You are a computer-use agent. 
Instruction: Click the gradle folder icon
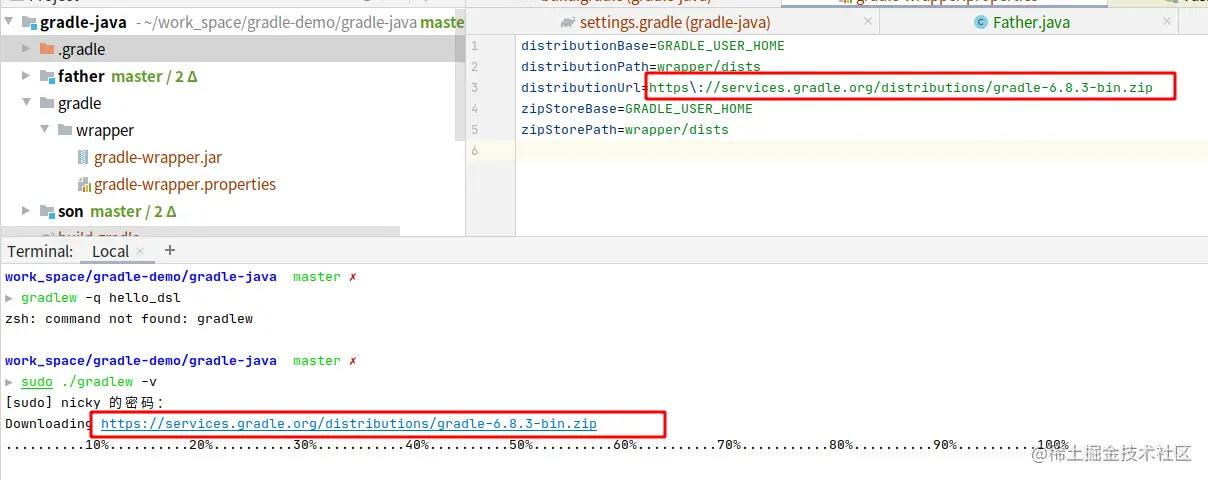click(47, 103)
